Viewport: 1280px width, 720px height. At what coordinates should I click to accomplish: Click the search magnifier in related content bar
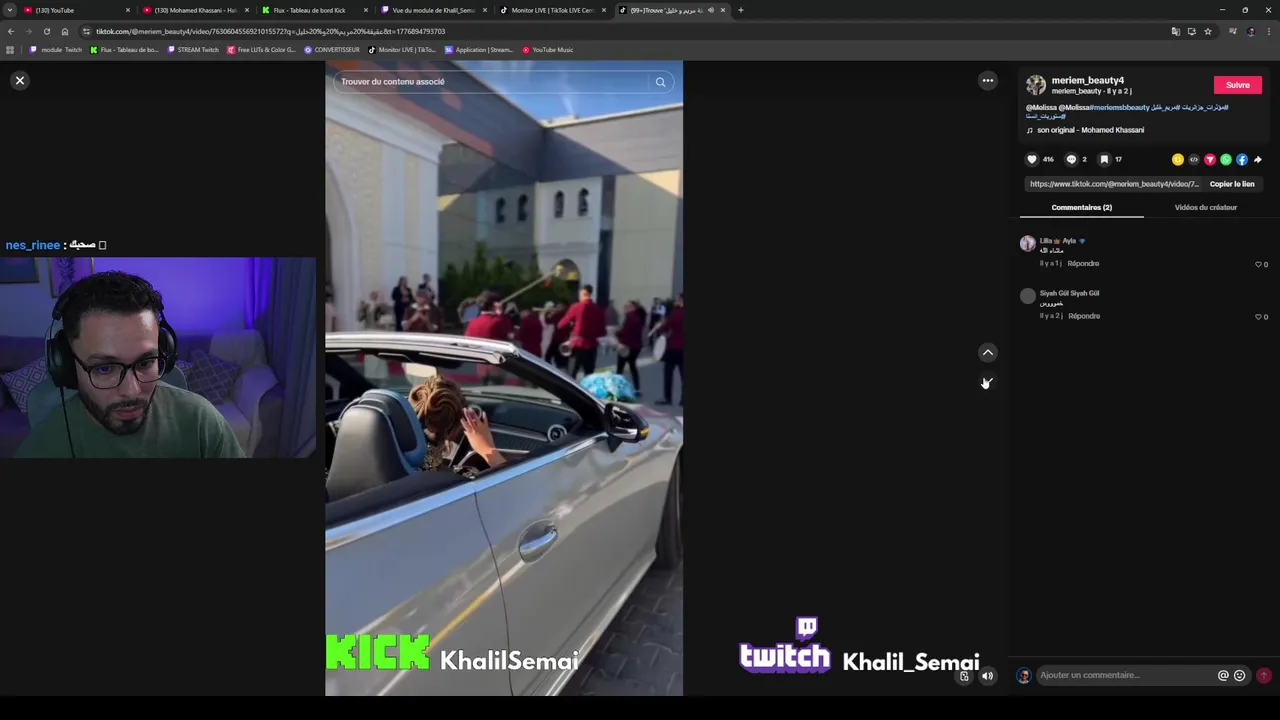coord(660,82)
